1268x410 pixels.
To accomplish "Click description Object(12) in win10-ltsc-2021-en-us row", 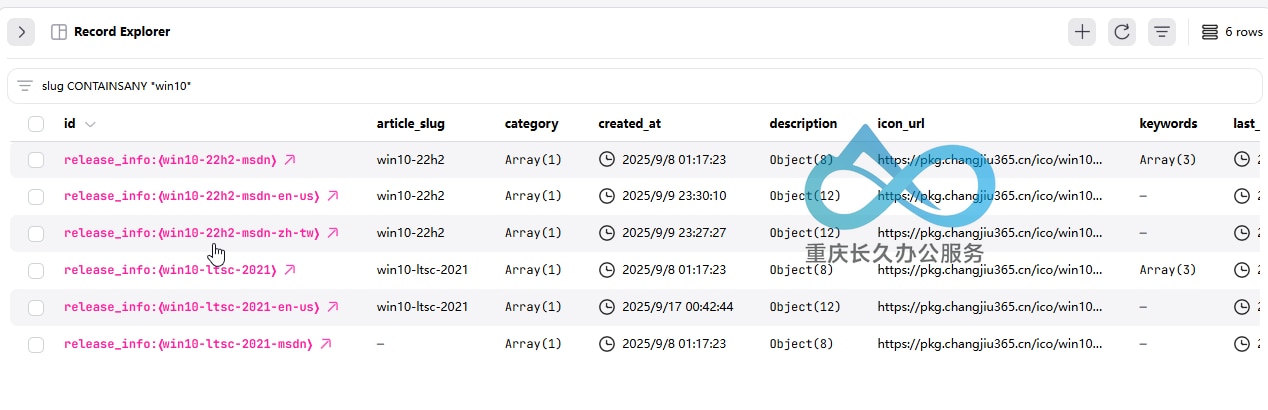I will 805,308.
